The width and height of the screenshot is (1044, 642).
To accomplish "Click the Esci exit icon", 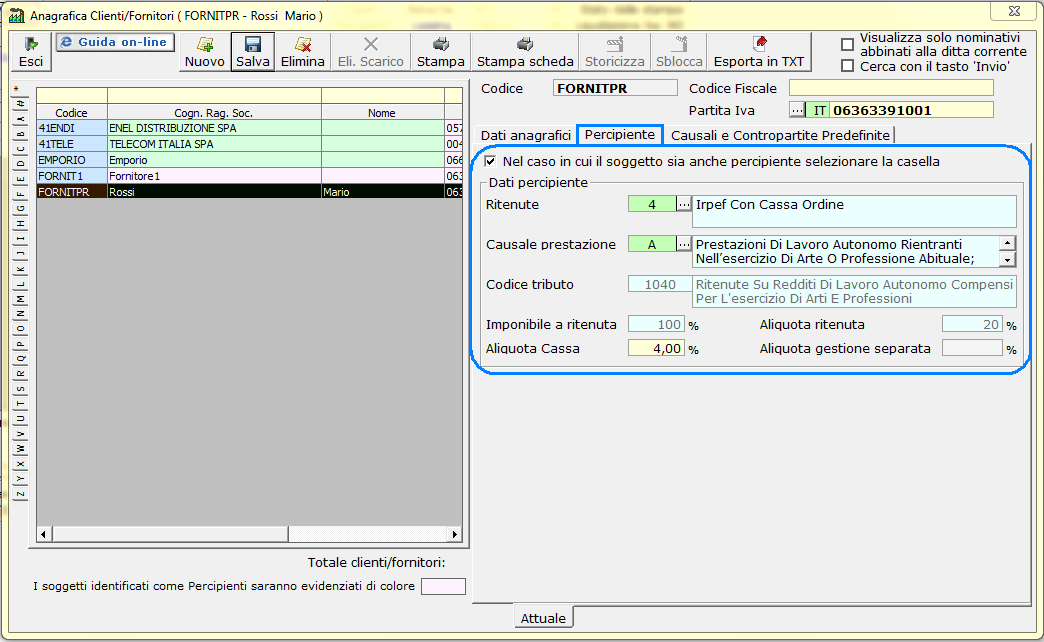I will 31,51.
